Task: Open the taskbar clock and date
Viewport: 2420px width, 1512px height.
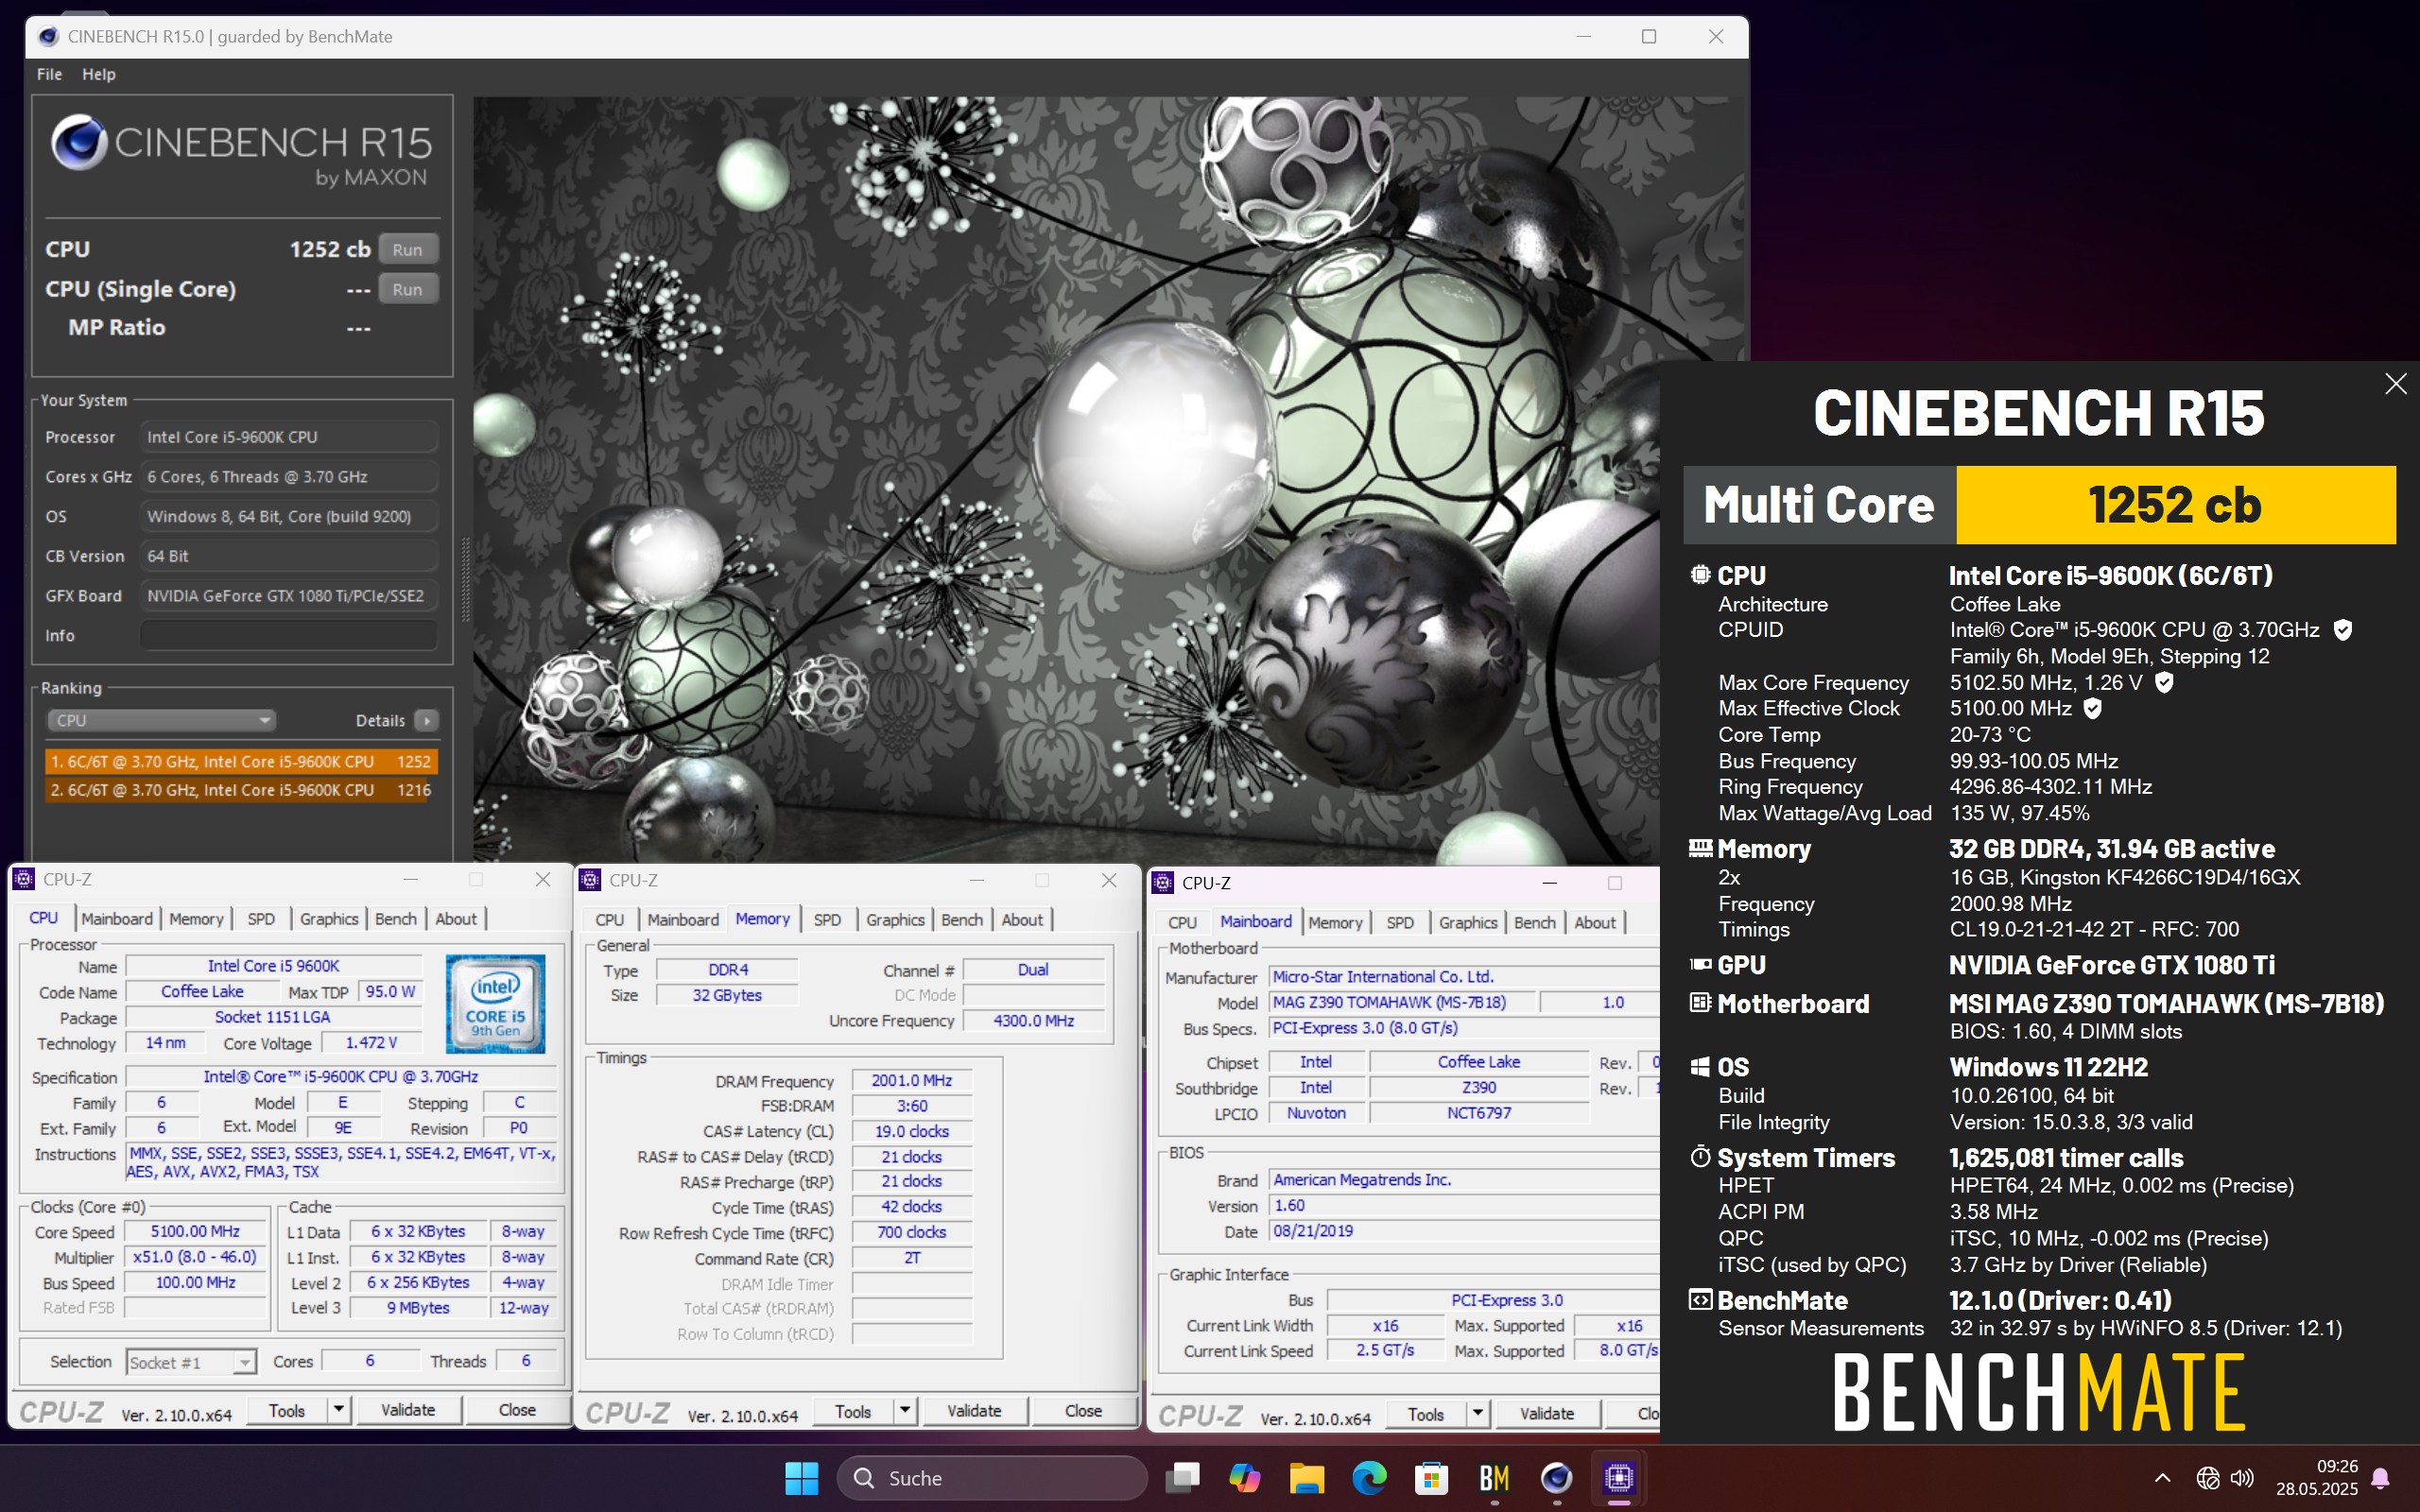Action: [2317, 1478]
